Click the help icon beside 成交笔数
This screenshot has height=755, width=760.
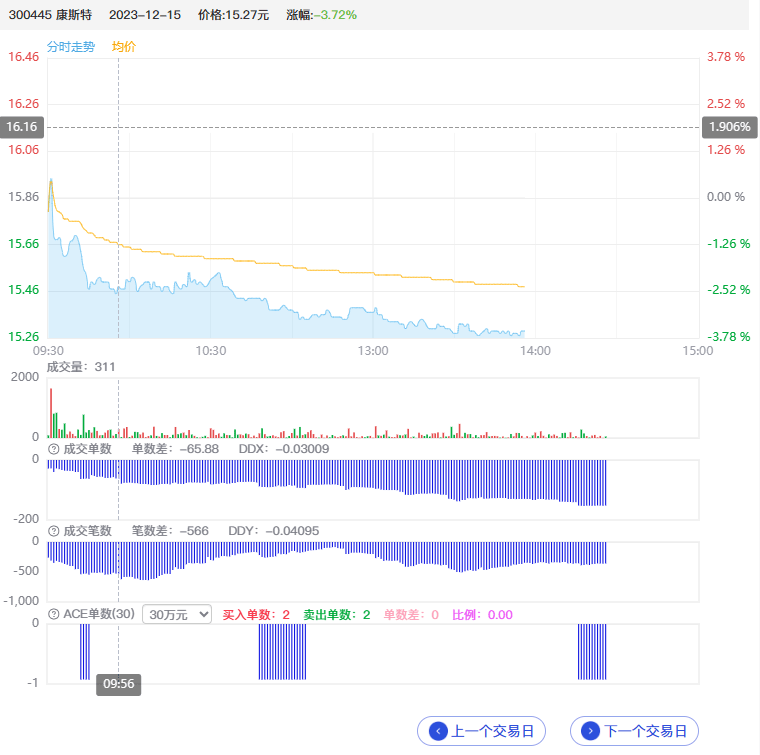click(x=53, y=531)
